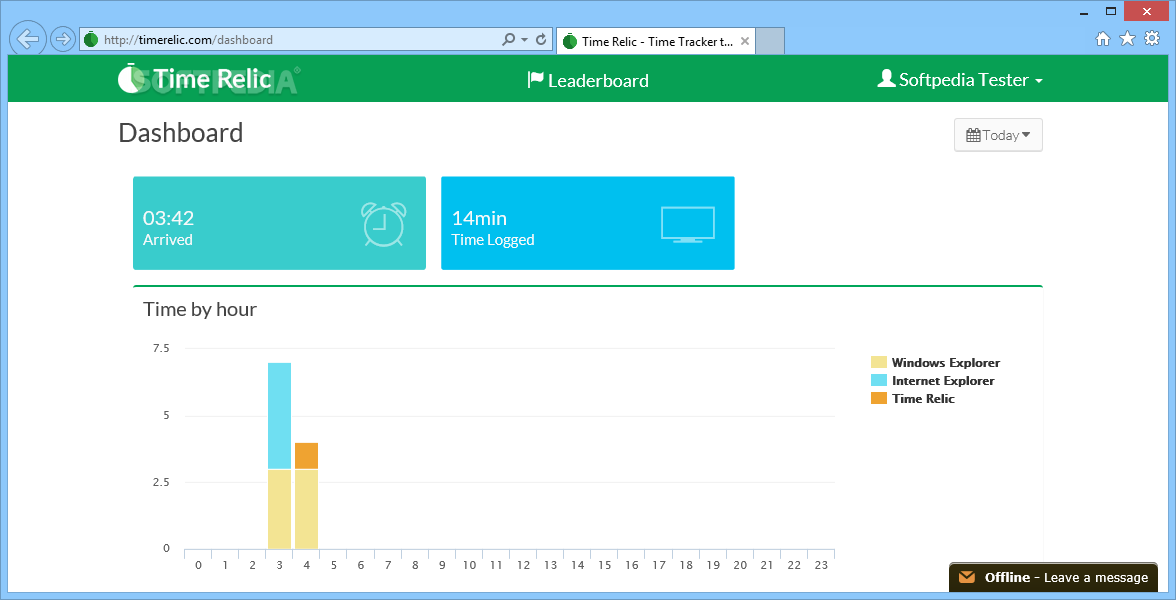Maximize the browser window
Image resolution: width=1176 pixels, height=600 pixels.
(1112, 10)
